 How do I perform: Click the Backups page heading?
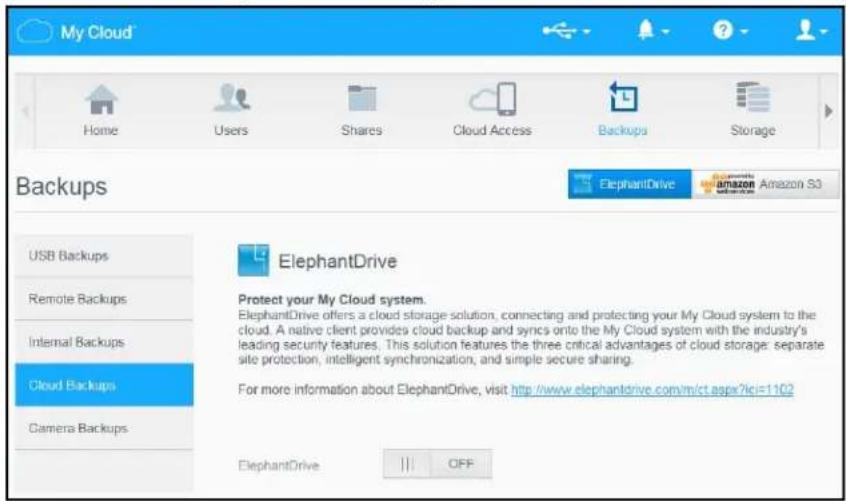pyautogui.click(x=62, y=187)
